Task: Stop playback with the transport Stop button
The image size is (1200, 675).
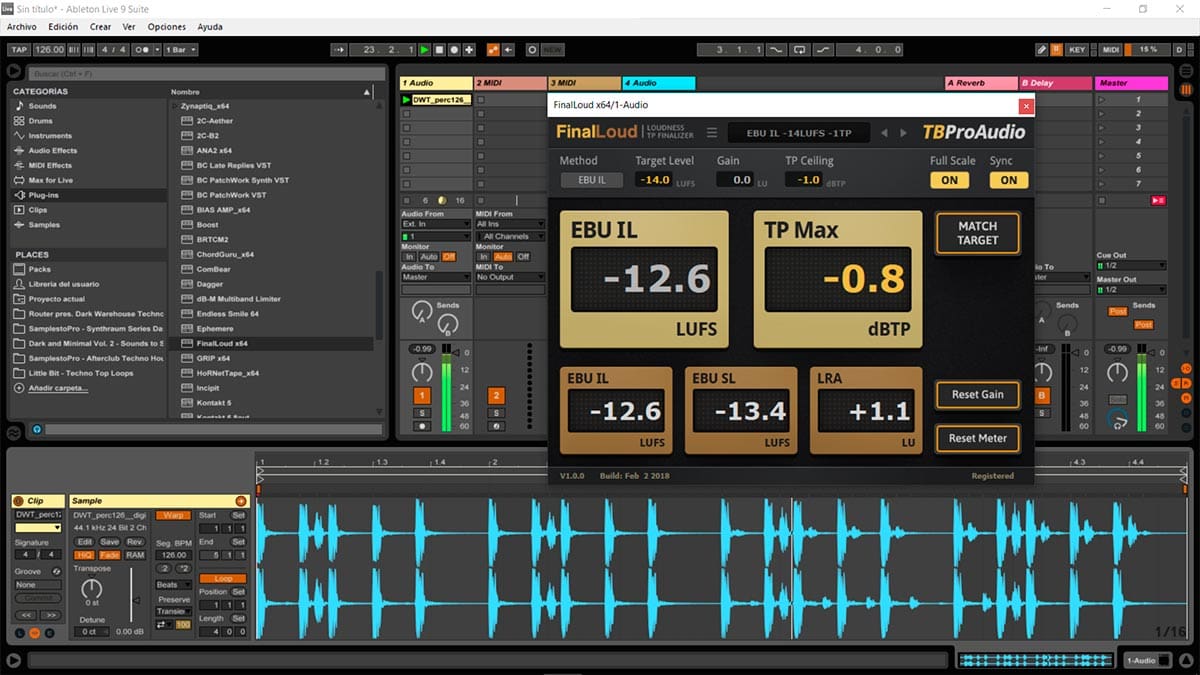Action: [x=440, y=49]
